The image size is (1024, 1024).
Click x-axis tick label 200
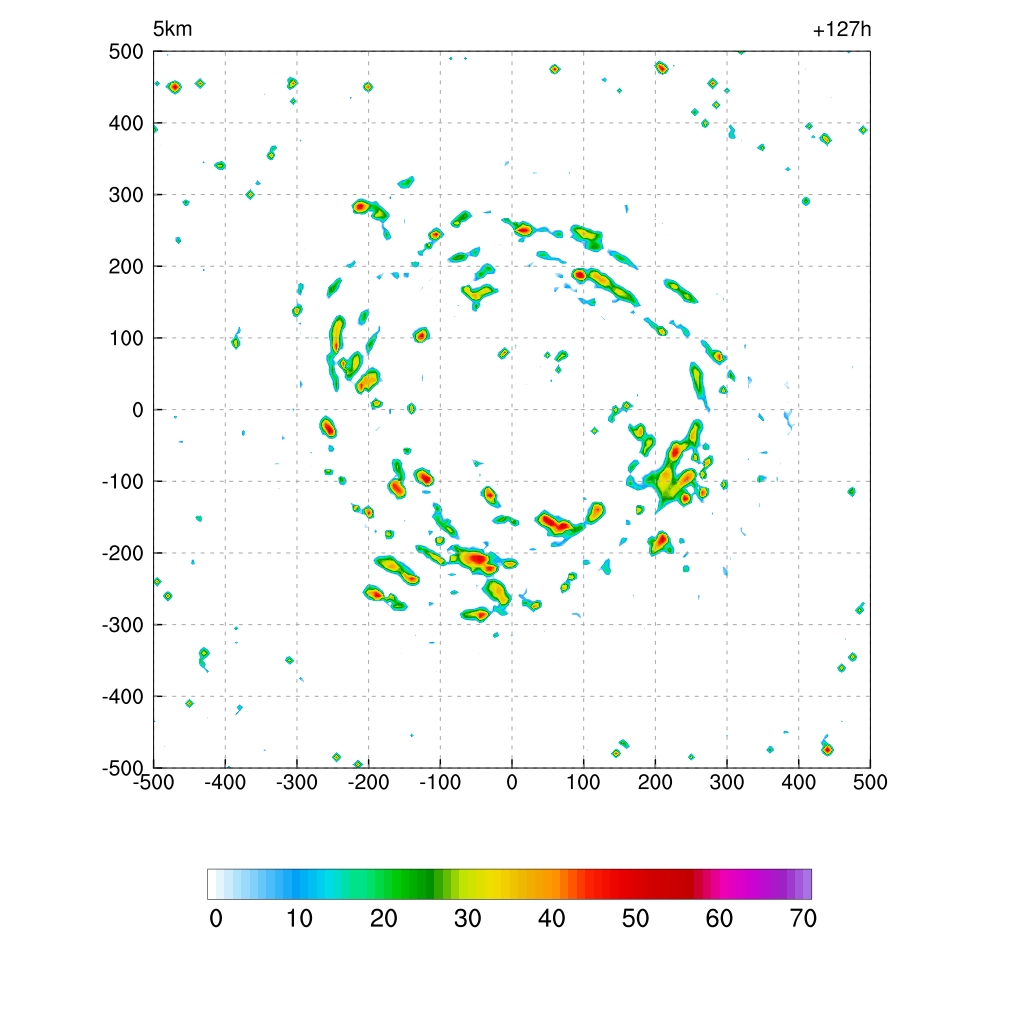pyautogui.click(x=655, y=782)
